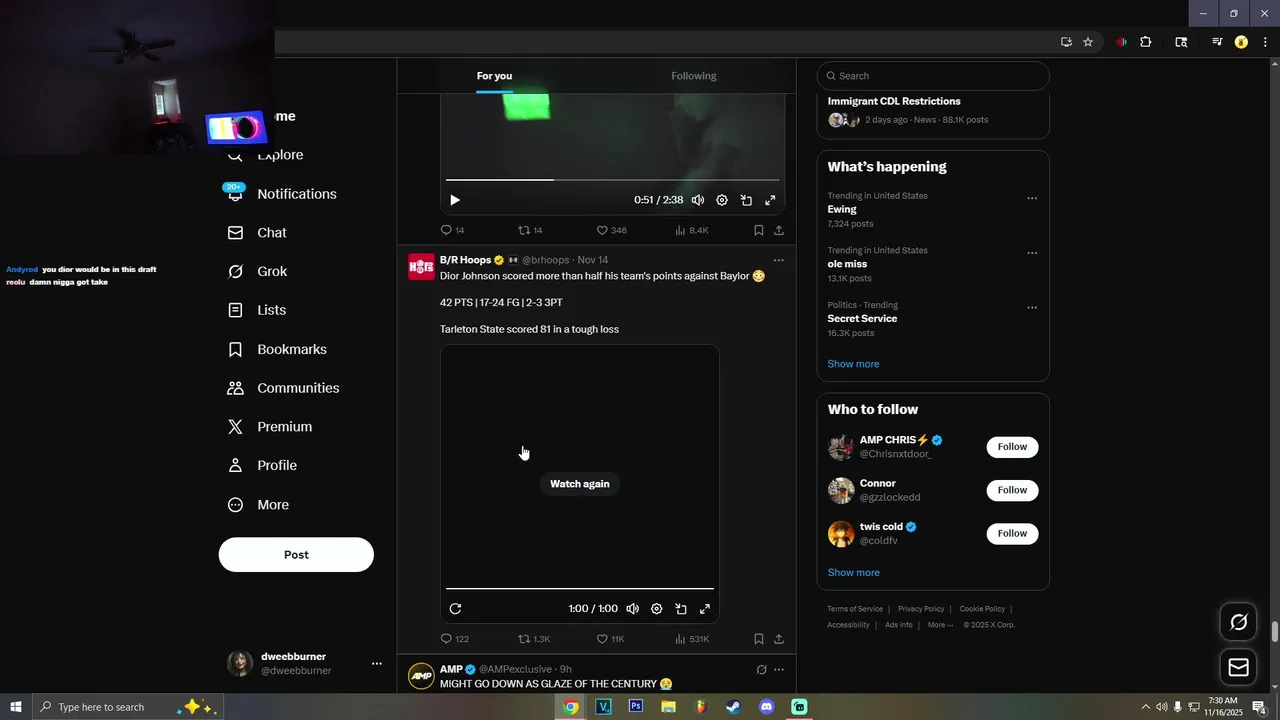
Task: Open the More menu in sidebar
Action: pyautogui.click(x=258, y=505)
